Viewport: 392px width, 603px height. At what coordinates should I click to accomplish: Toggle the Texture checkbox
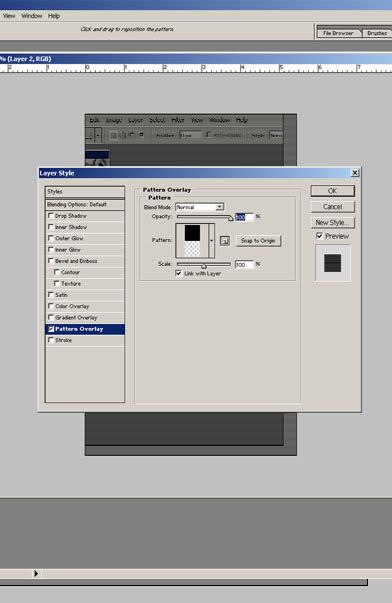[57, 283]
